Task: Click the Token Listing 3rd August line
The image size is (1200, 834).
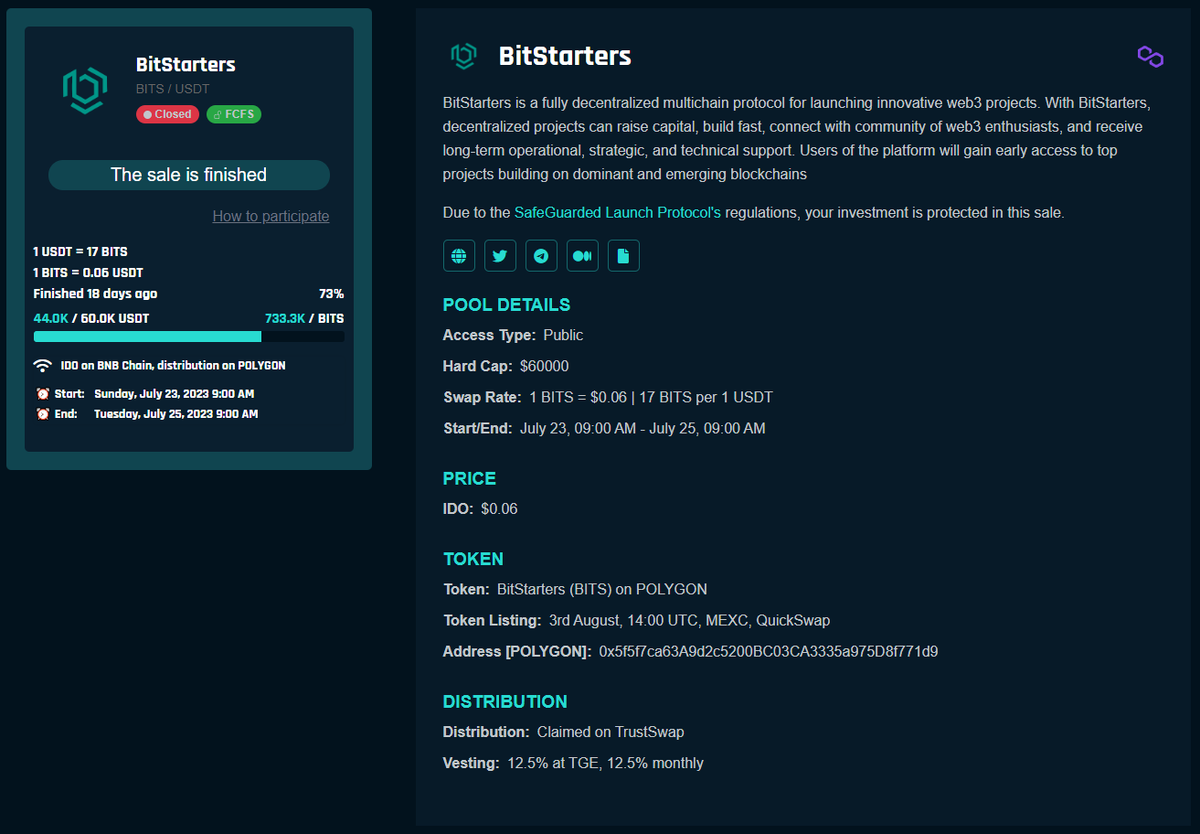Action: pyautogui.click(x=636, y=621)
